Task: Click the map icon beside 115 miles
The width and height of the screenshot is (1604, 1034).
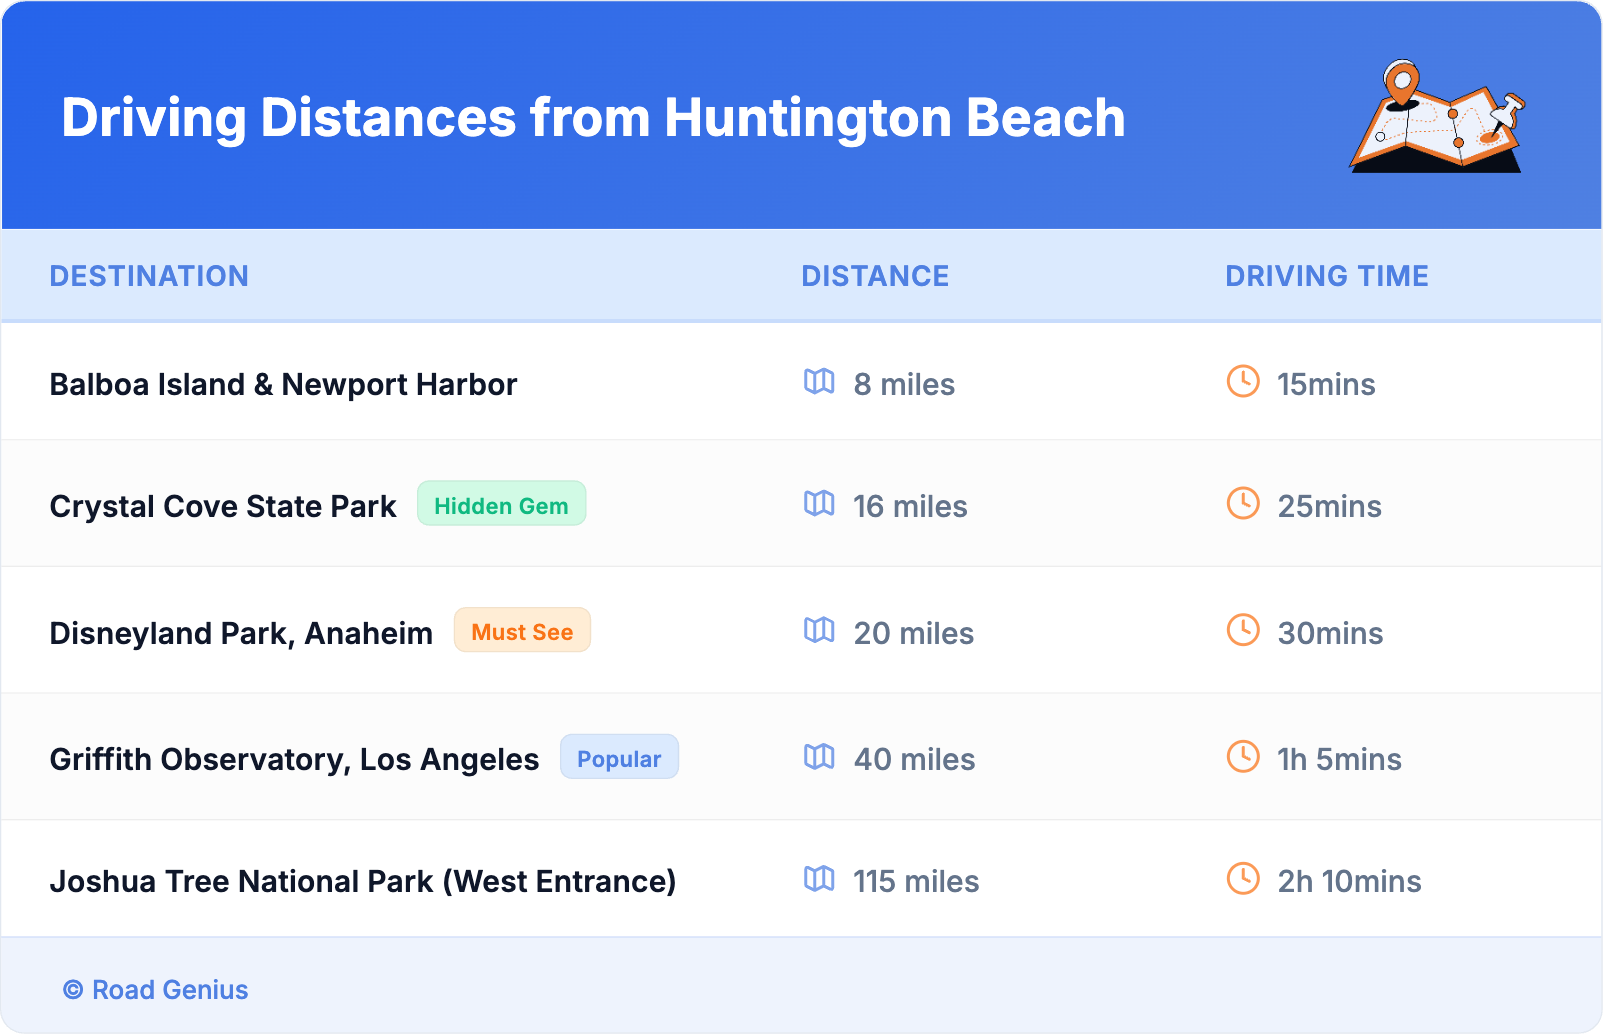Action: click(819, 879)
